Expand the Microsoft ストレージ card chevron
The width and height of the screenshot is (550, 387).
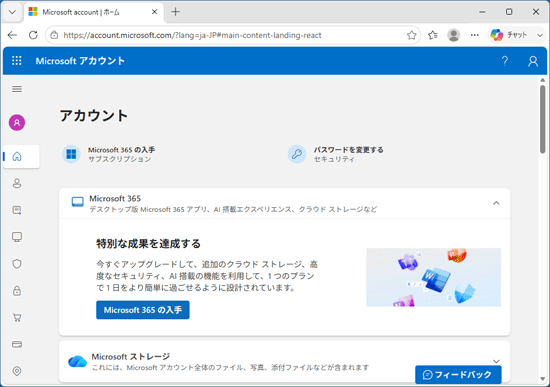coord(496,361)
